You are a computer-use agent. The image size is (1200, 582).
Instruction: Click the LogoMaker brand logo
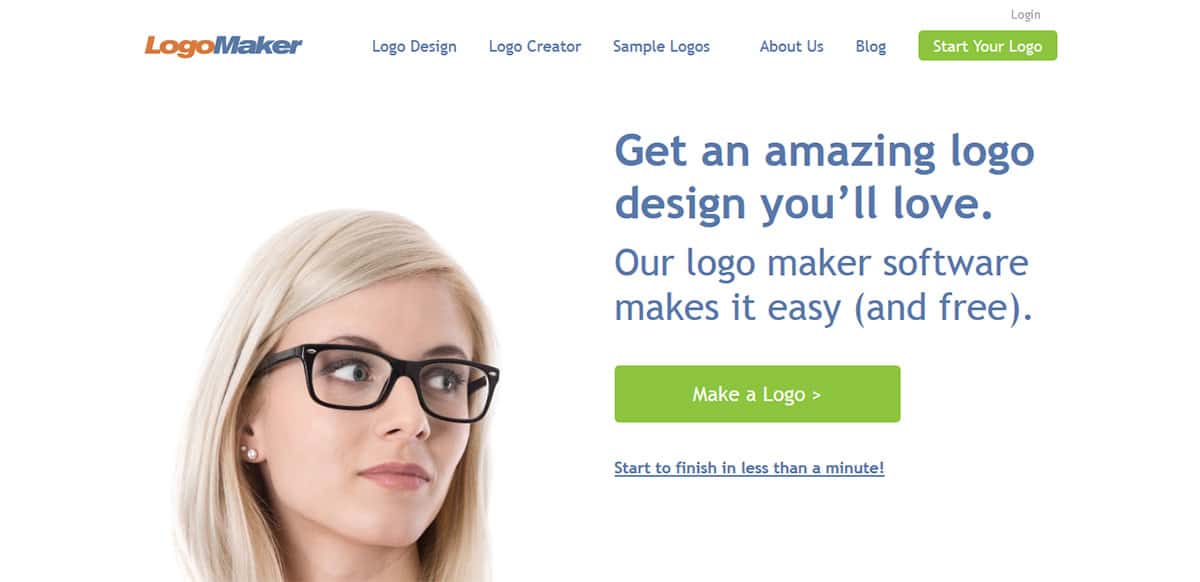click(x=223, y=46)
